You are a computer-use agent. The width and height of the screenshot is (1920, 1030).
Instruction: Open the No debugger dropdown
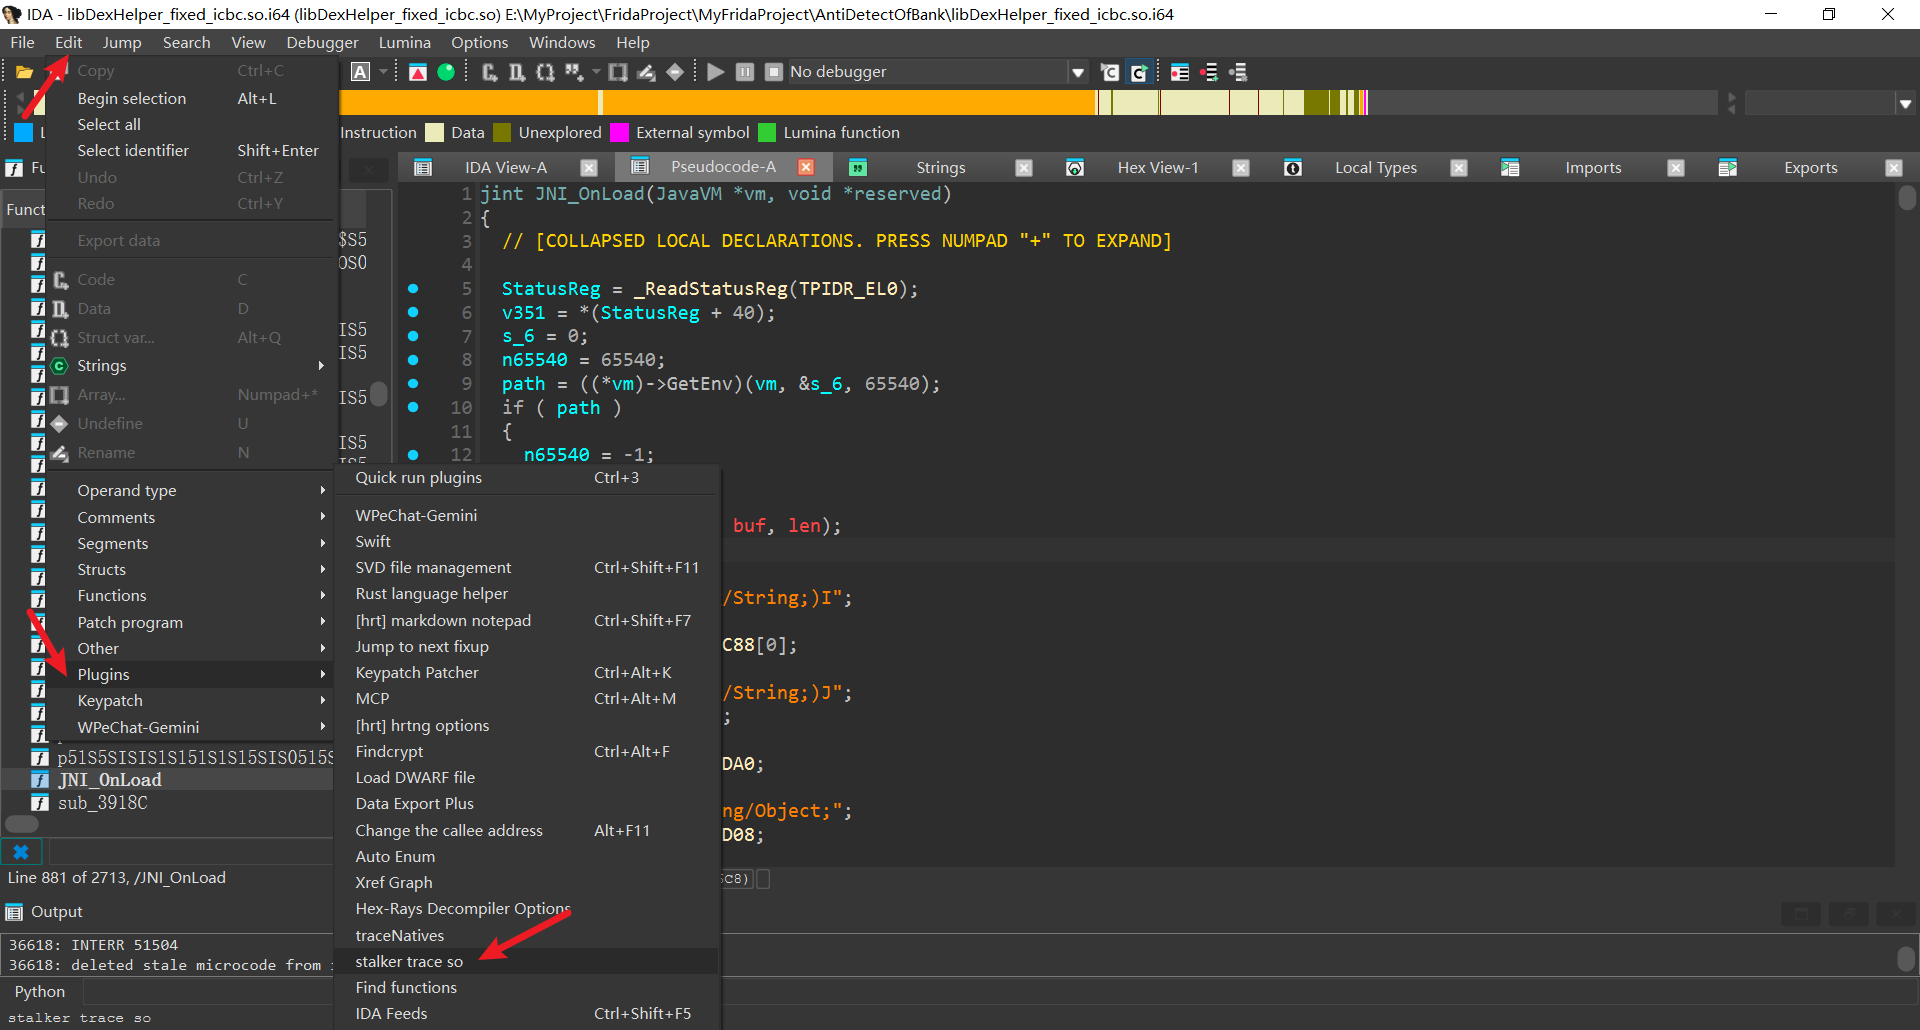(1077, 72)
